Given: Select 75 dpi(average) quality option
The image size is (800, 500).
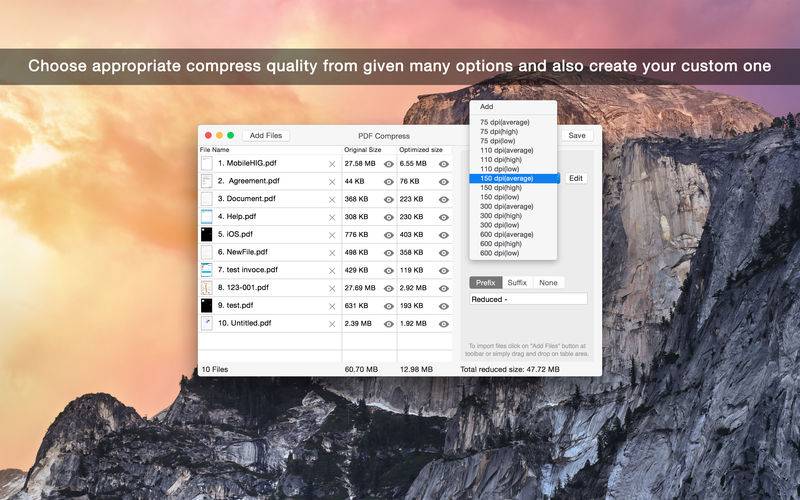Looking at the screenshot, I should click(x=513, y=122).
